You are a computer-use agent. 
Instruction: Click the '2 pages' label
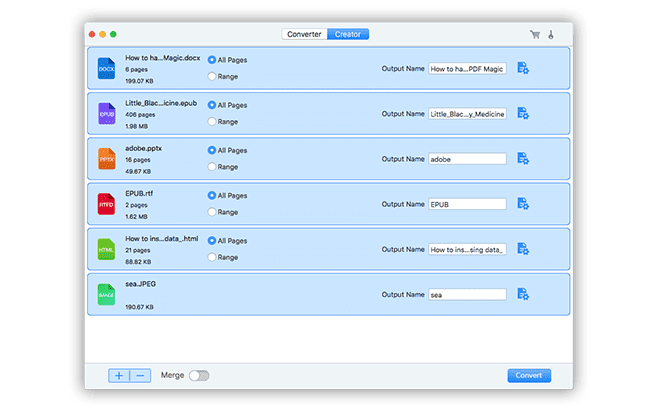click(x=136, y=205)
